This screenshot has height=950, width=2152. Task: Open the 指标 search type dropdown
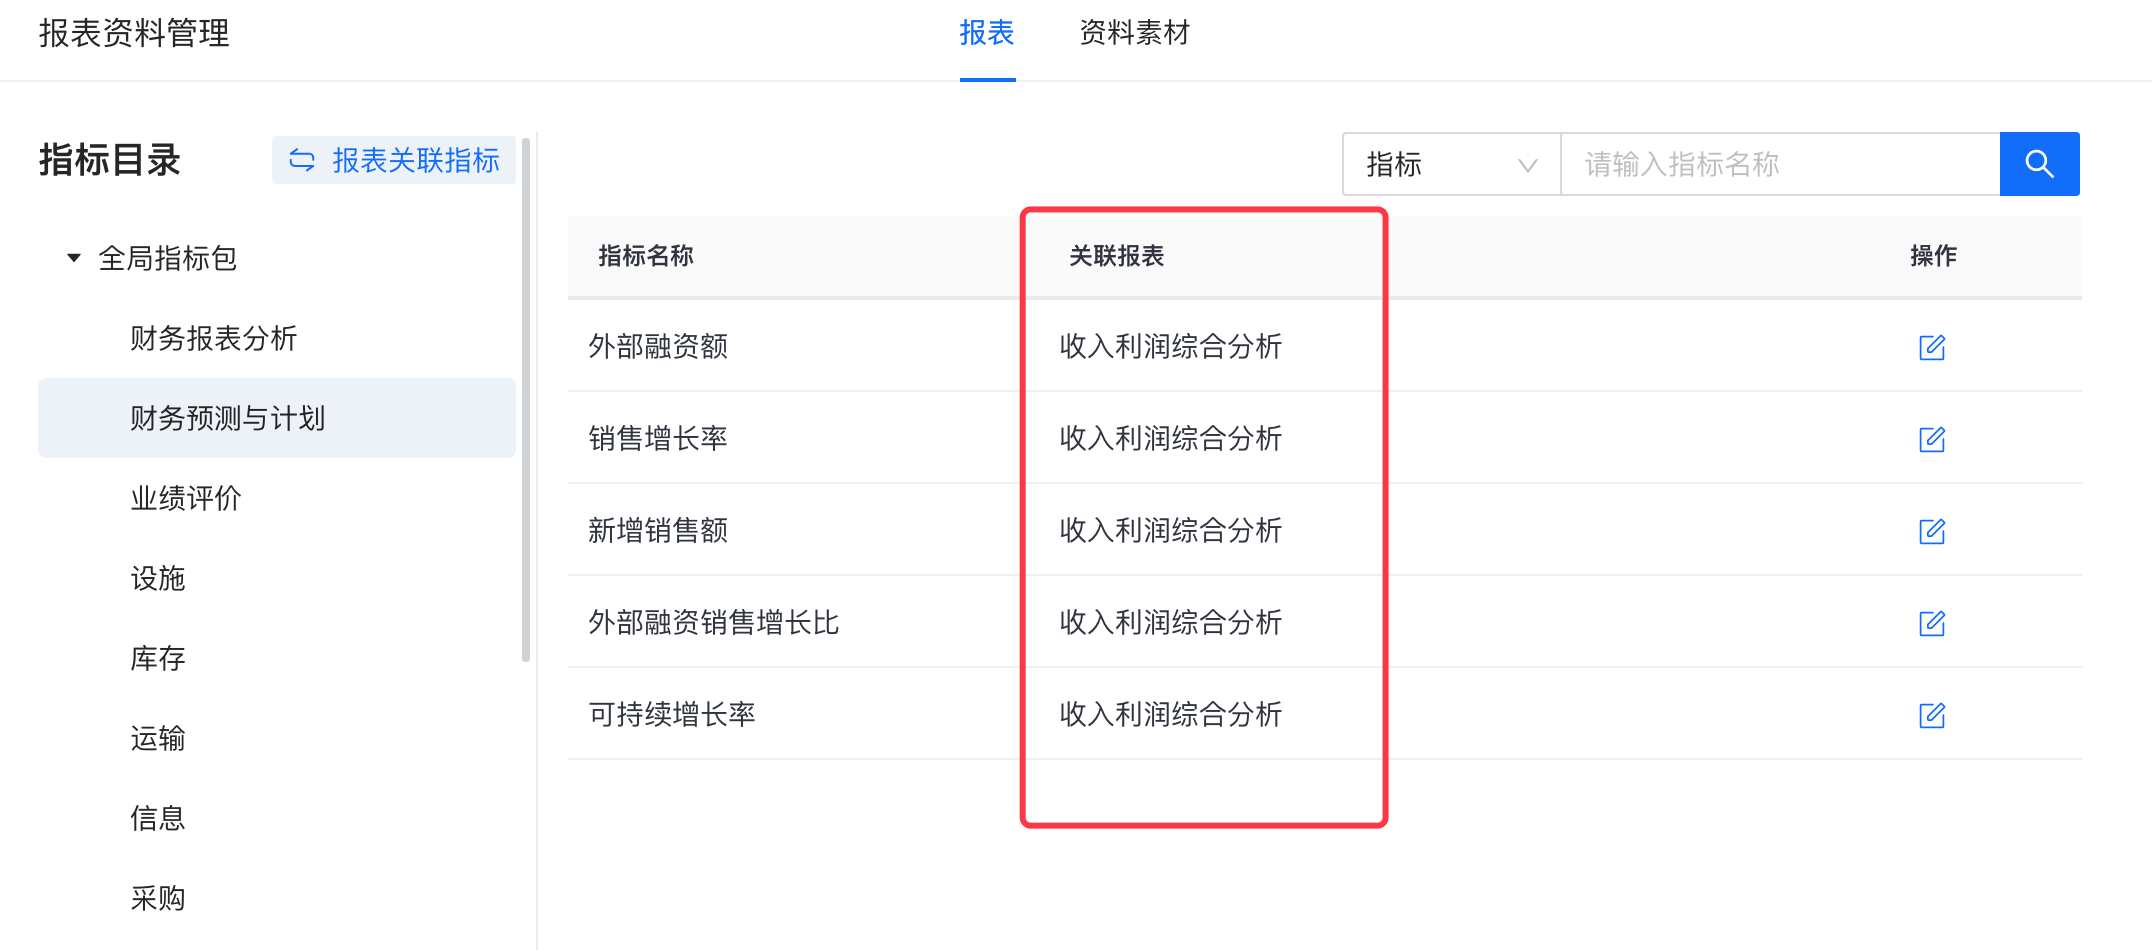1450,164
